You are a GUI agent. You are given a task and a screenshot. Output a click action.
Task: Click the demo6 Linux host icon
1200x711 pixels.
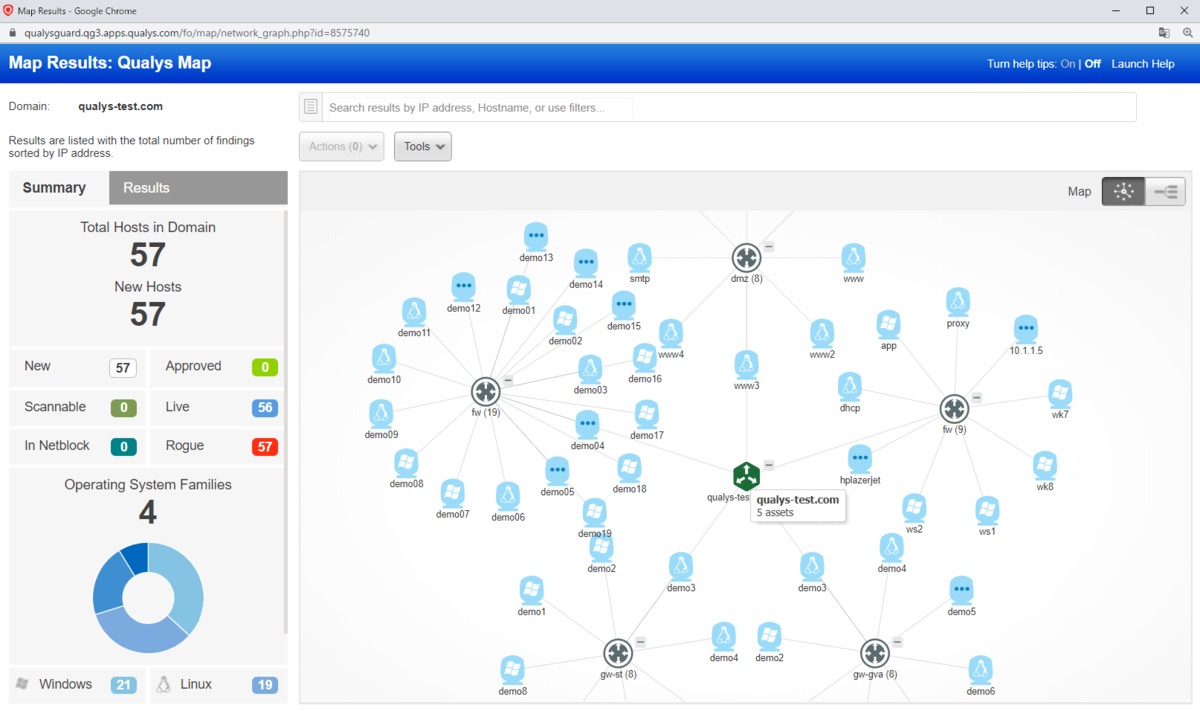(980, 670)
